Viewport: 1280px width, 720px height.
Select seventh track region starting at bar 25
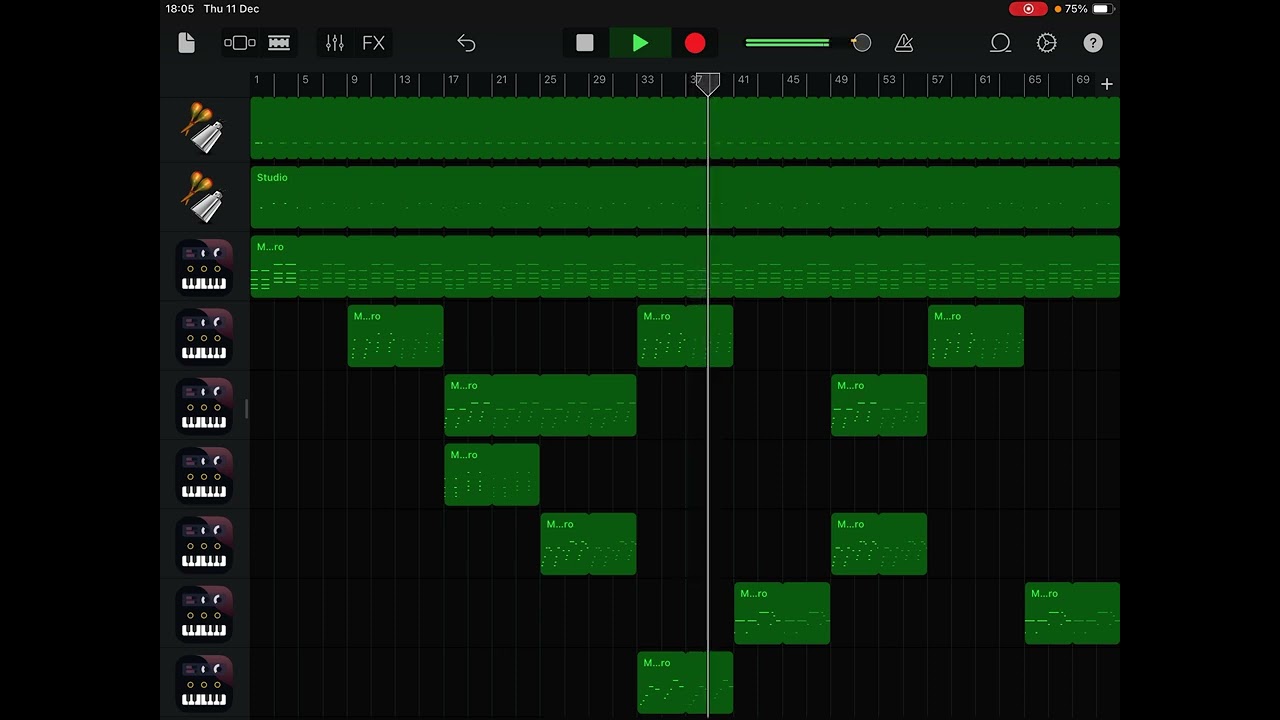[x=588, y=544]
